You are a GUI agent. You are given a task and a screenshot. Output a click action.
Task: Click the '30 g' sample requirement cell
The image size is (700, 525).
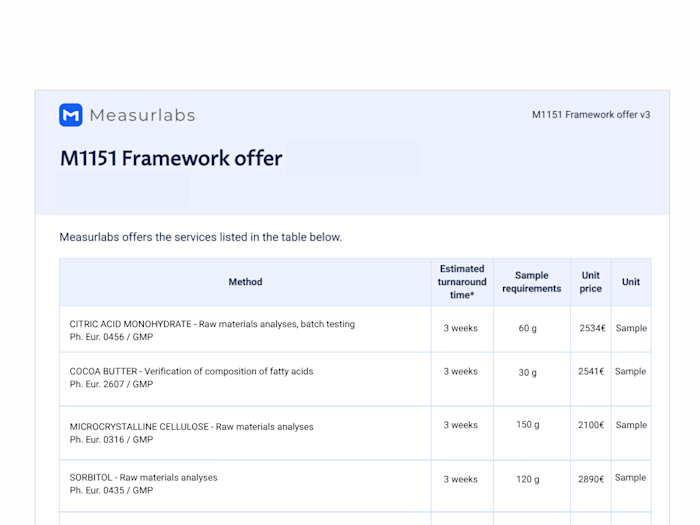(528, 372)
